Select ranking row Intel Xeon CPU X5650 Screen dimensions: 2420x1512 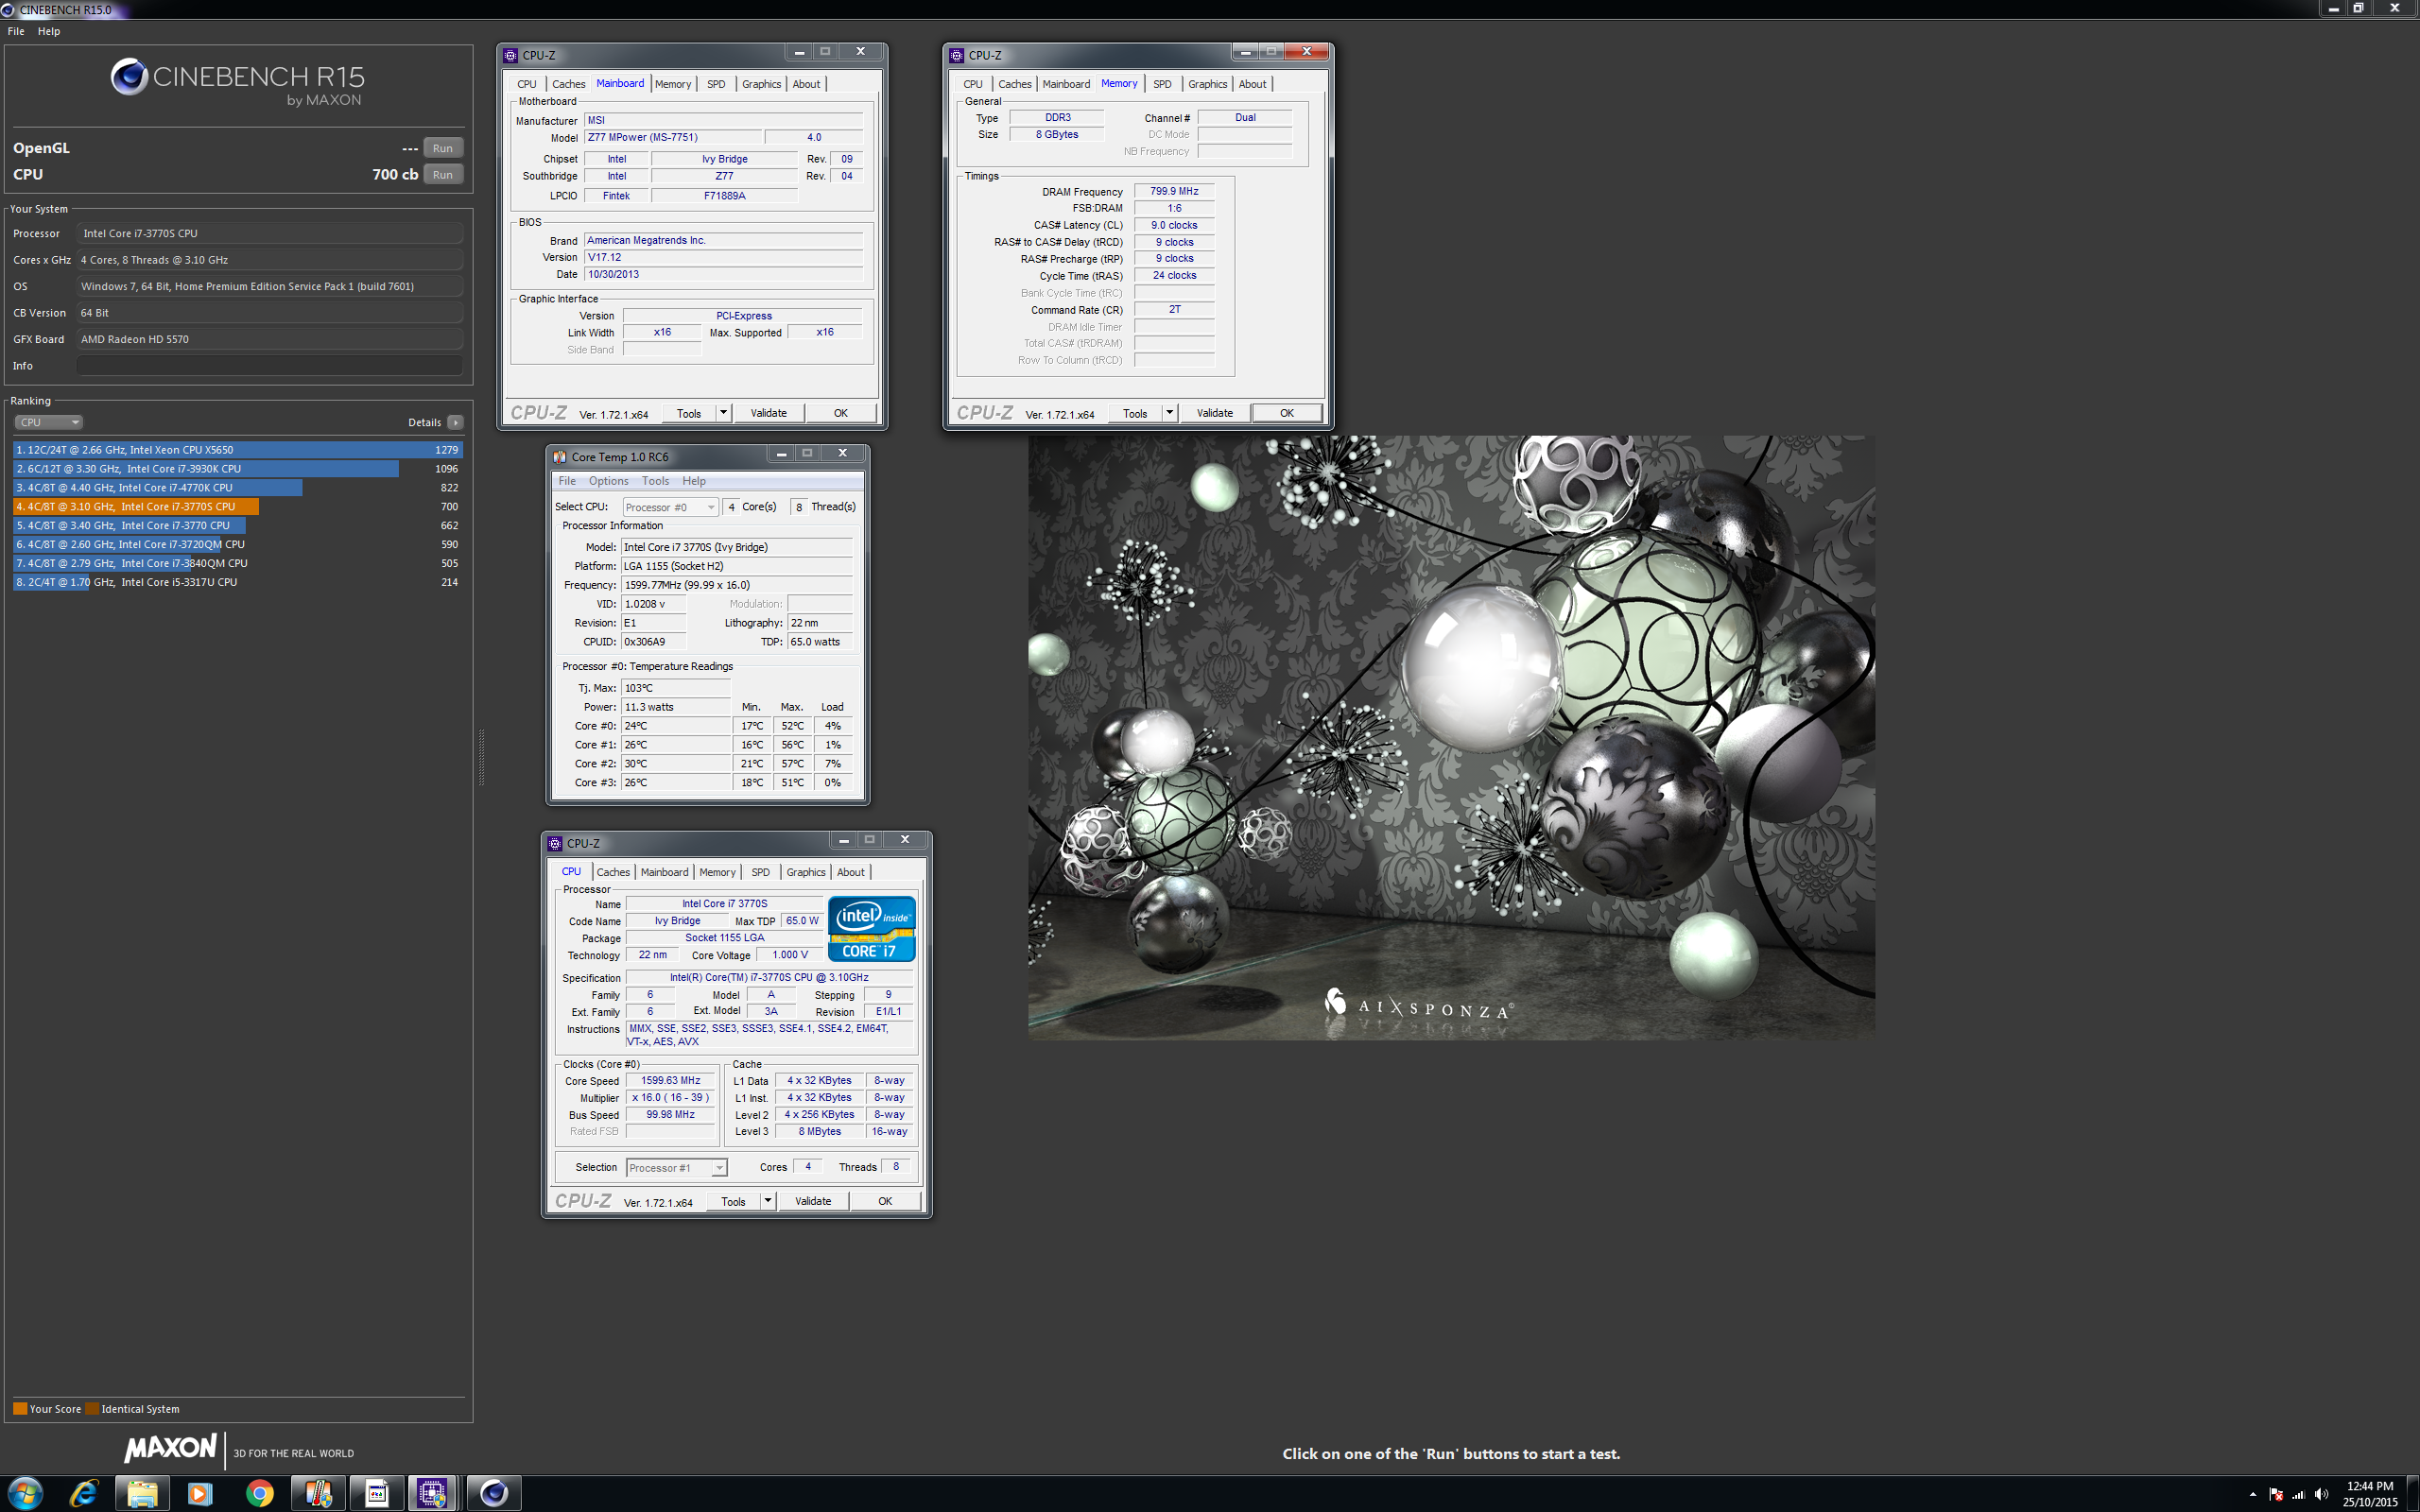(x=237, y=450)
